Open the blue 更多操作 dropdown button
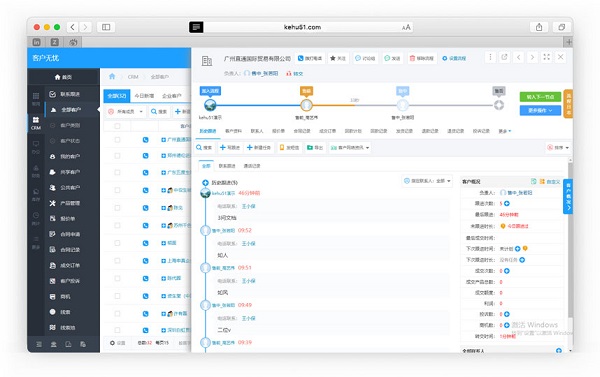The height and width of the screenshot is (377, 600). [x=540, y=110]
